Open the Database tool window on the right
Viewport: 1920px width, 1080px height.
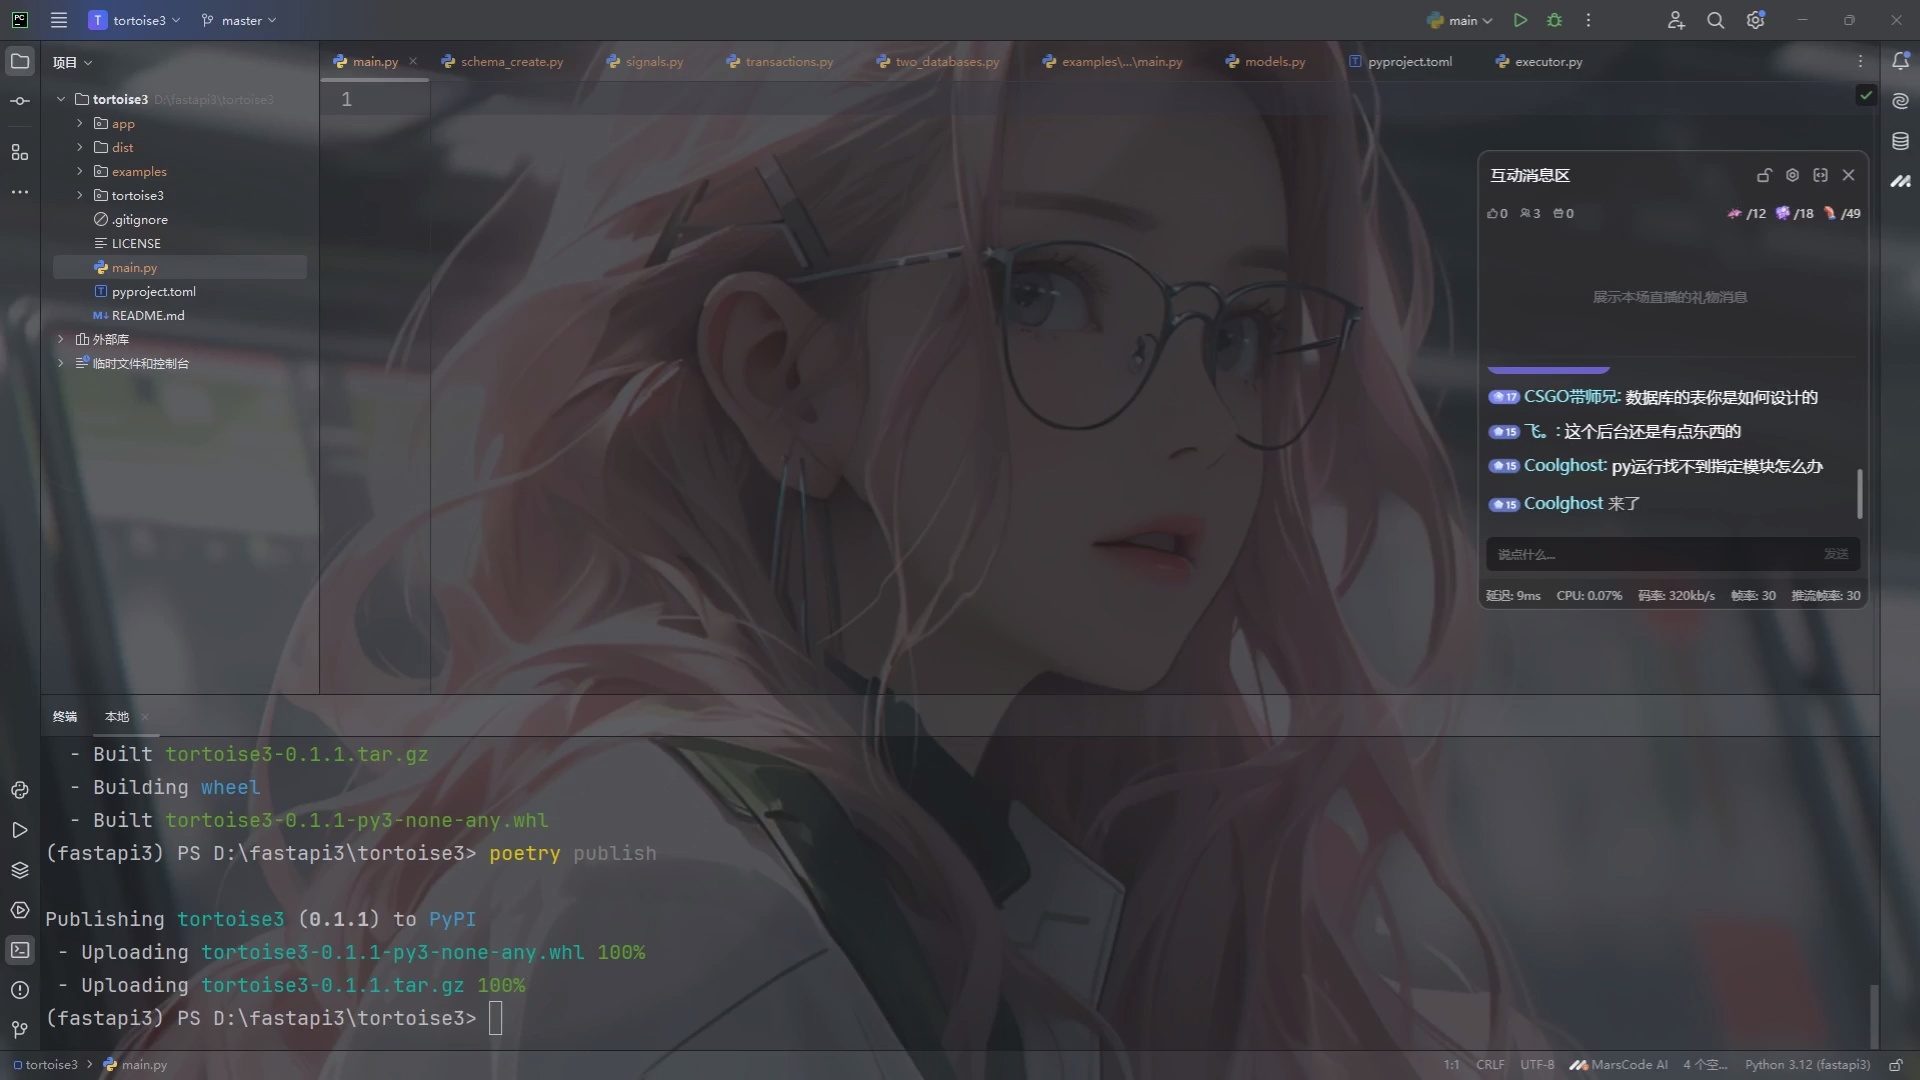point(1901,141)
